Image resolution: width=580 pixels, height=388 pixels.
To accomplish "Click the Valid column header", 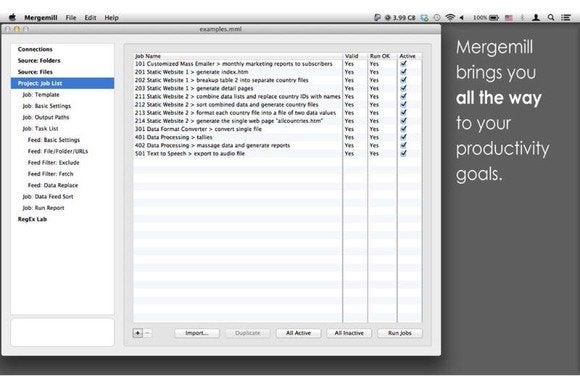I will point(355,56).
